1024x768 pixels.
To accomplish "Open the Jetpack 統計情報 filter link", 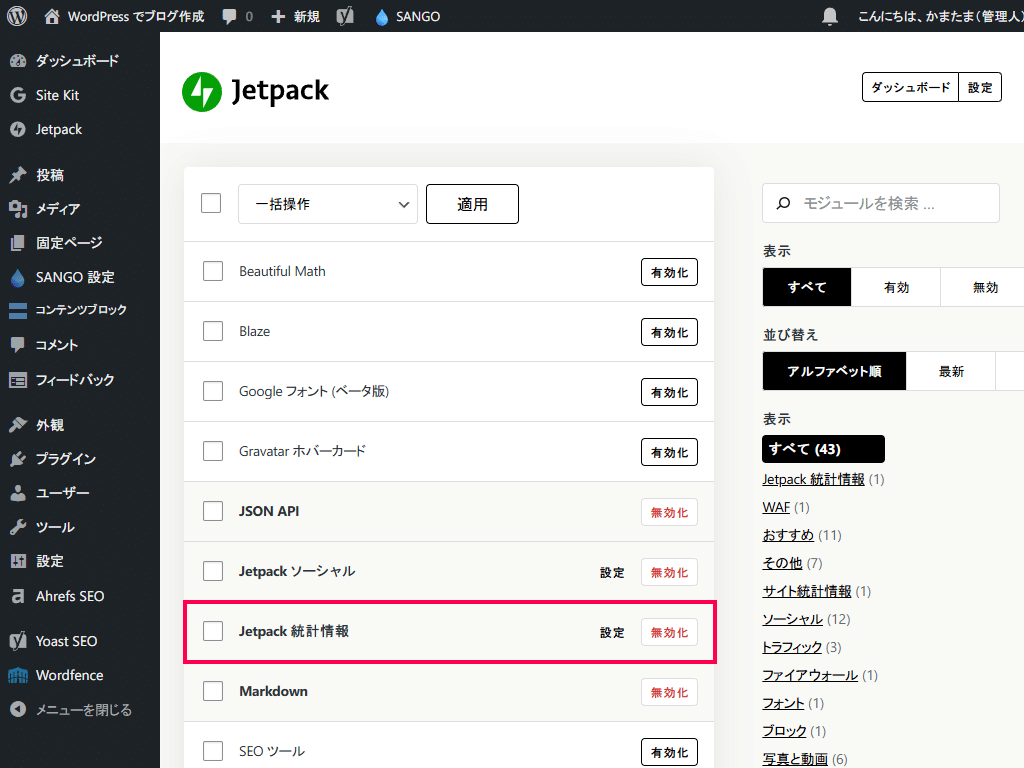I will (813, 479).
